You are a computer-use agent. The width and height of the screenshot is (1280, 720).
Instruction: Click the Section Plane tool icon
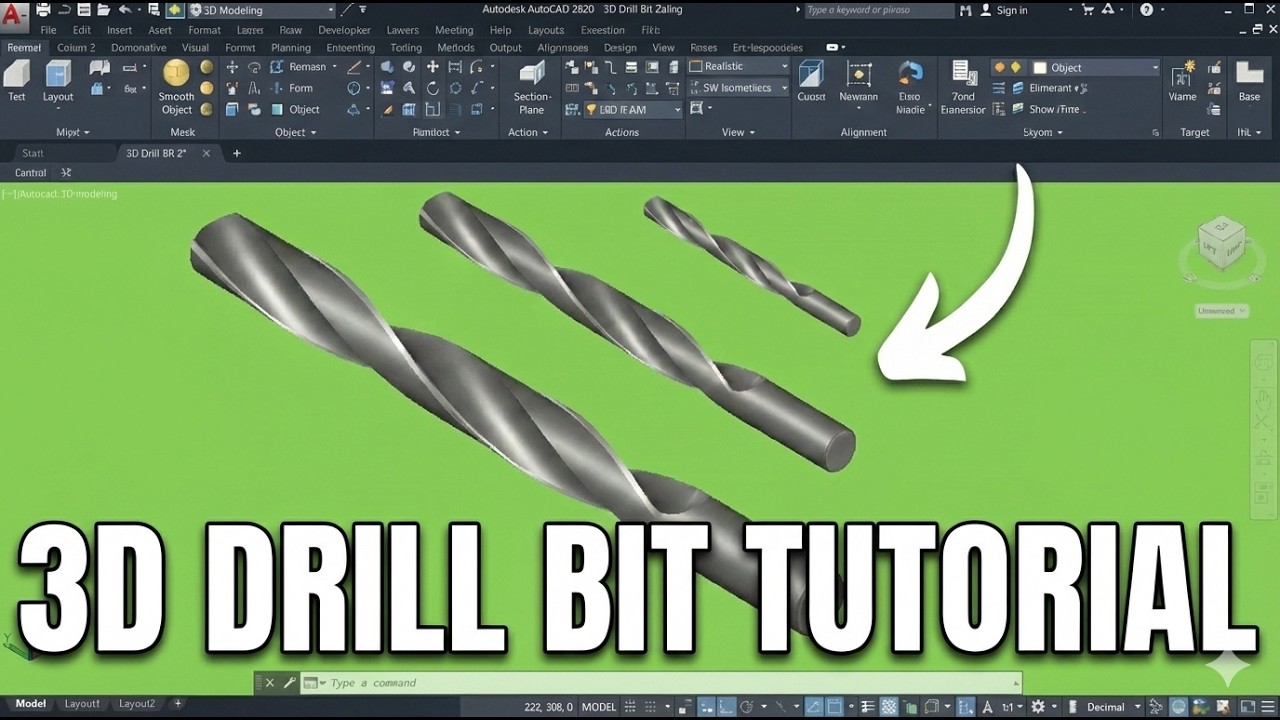(532, 73)
